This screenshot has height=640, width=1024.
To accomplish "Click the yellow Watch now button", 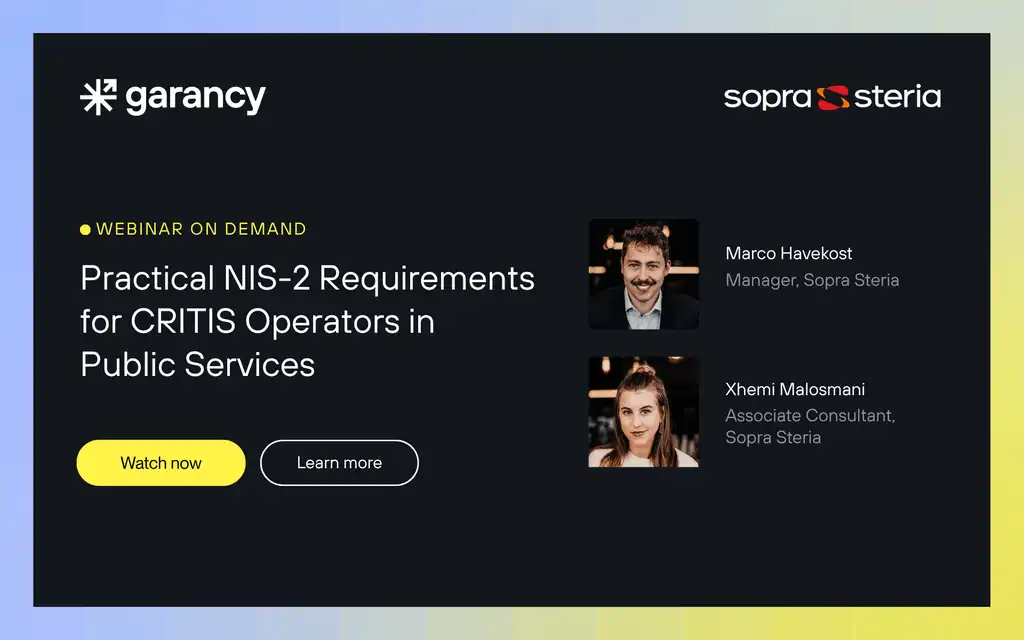I will 161,462.
